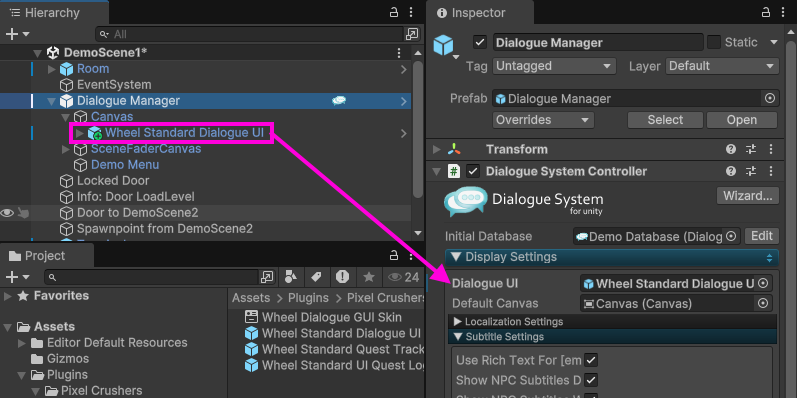
Task: Expand Transform component foldout
Action: (437, 149)
